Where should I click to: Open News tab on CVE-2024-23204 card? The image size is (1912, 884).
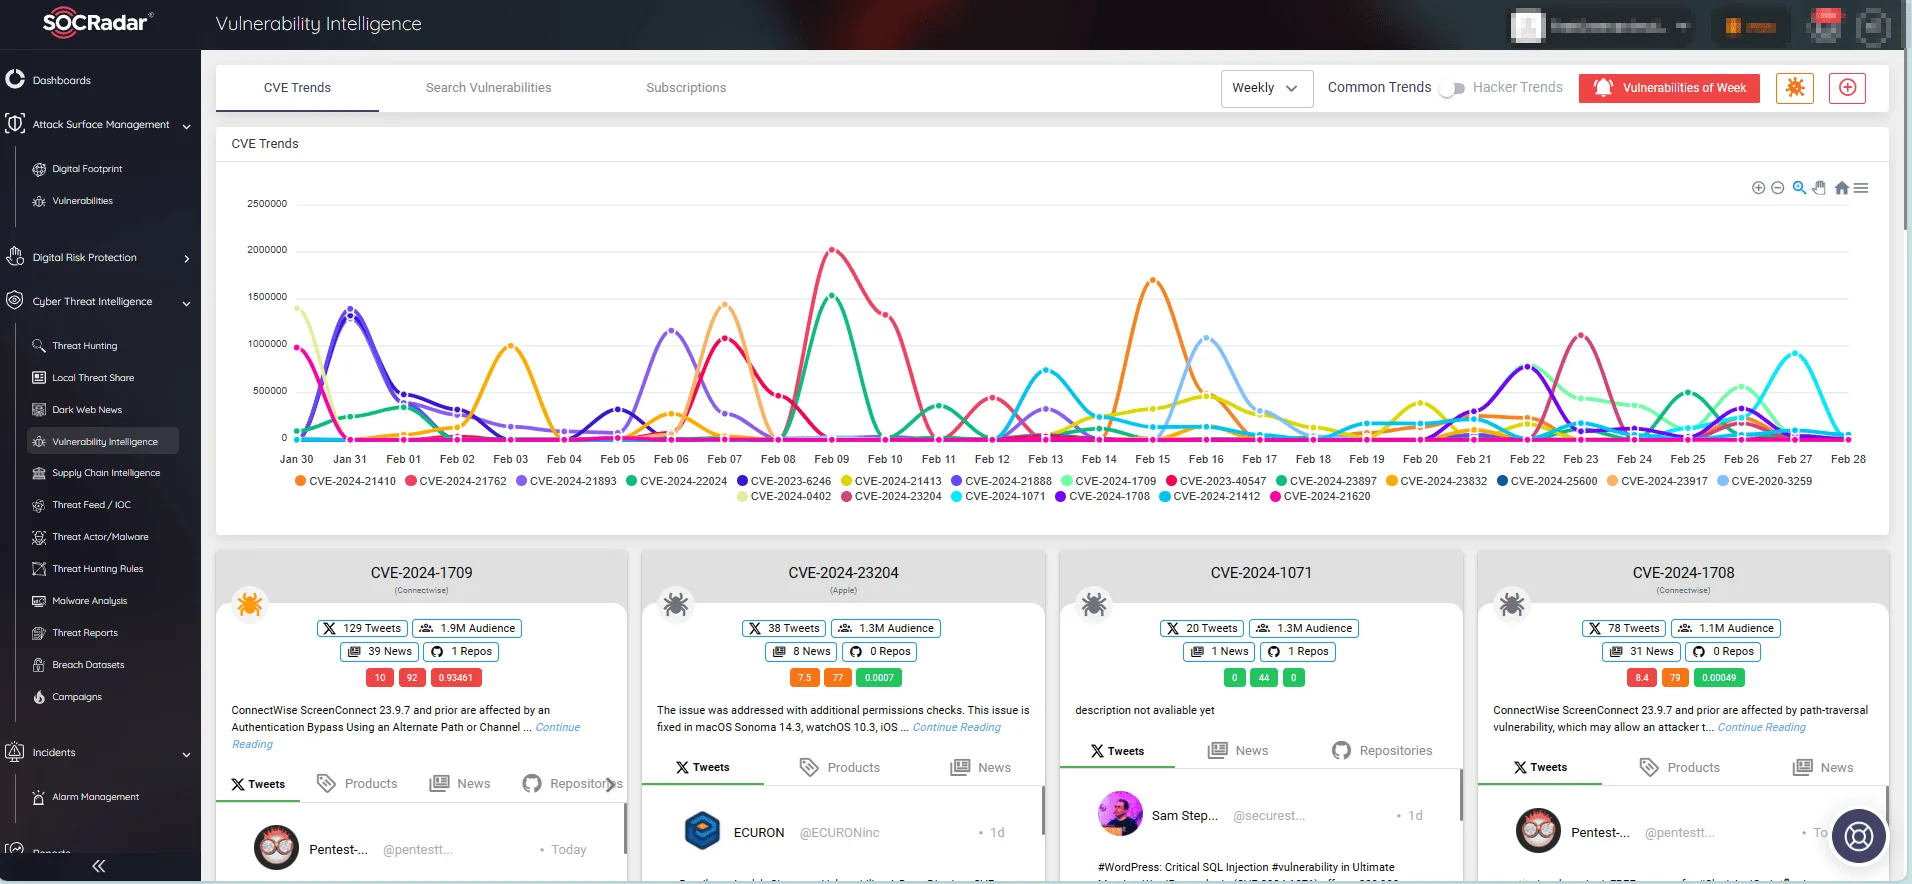(981, 768)
